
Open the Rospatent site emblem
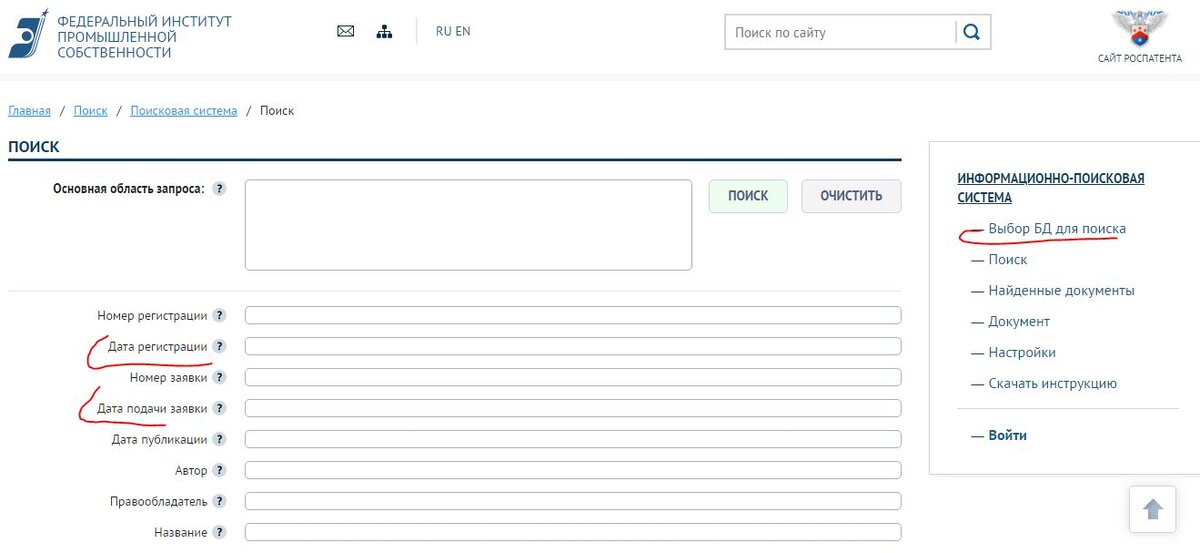click(x=1140, y=29)
